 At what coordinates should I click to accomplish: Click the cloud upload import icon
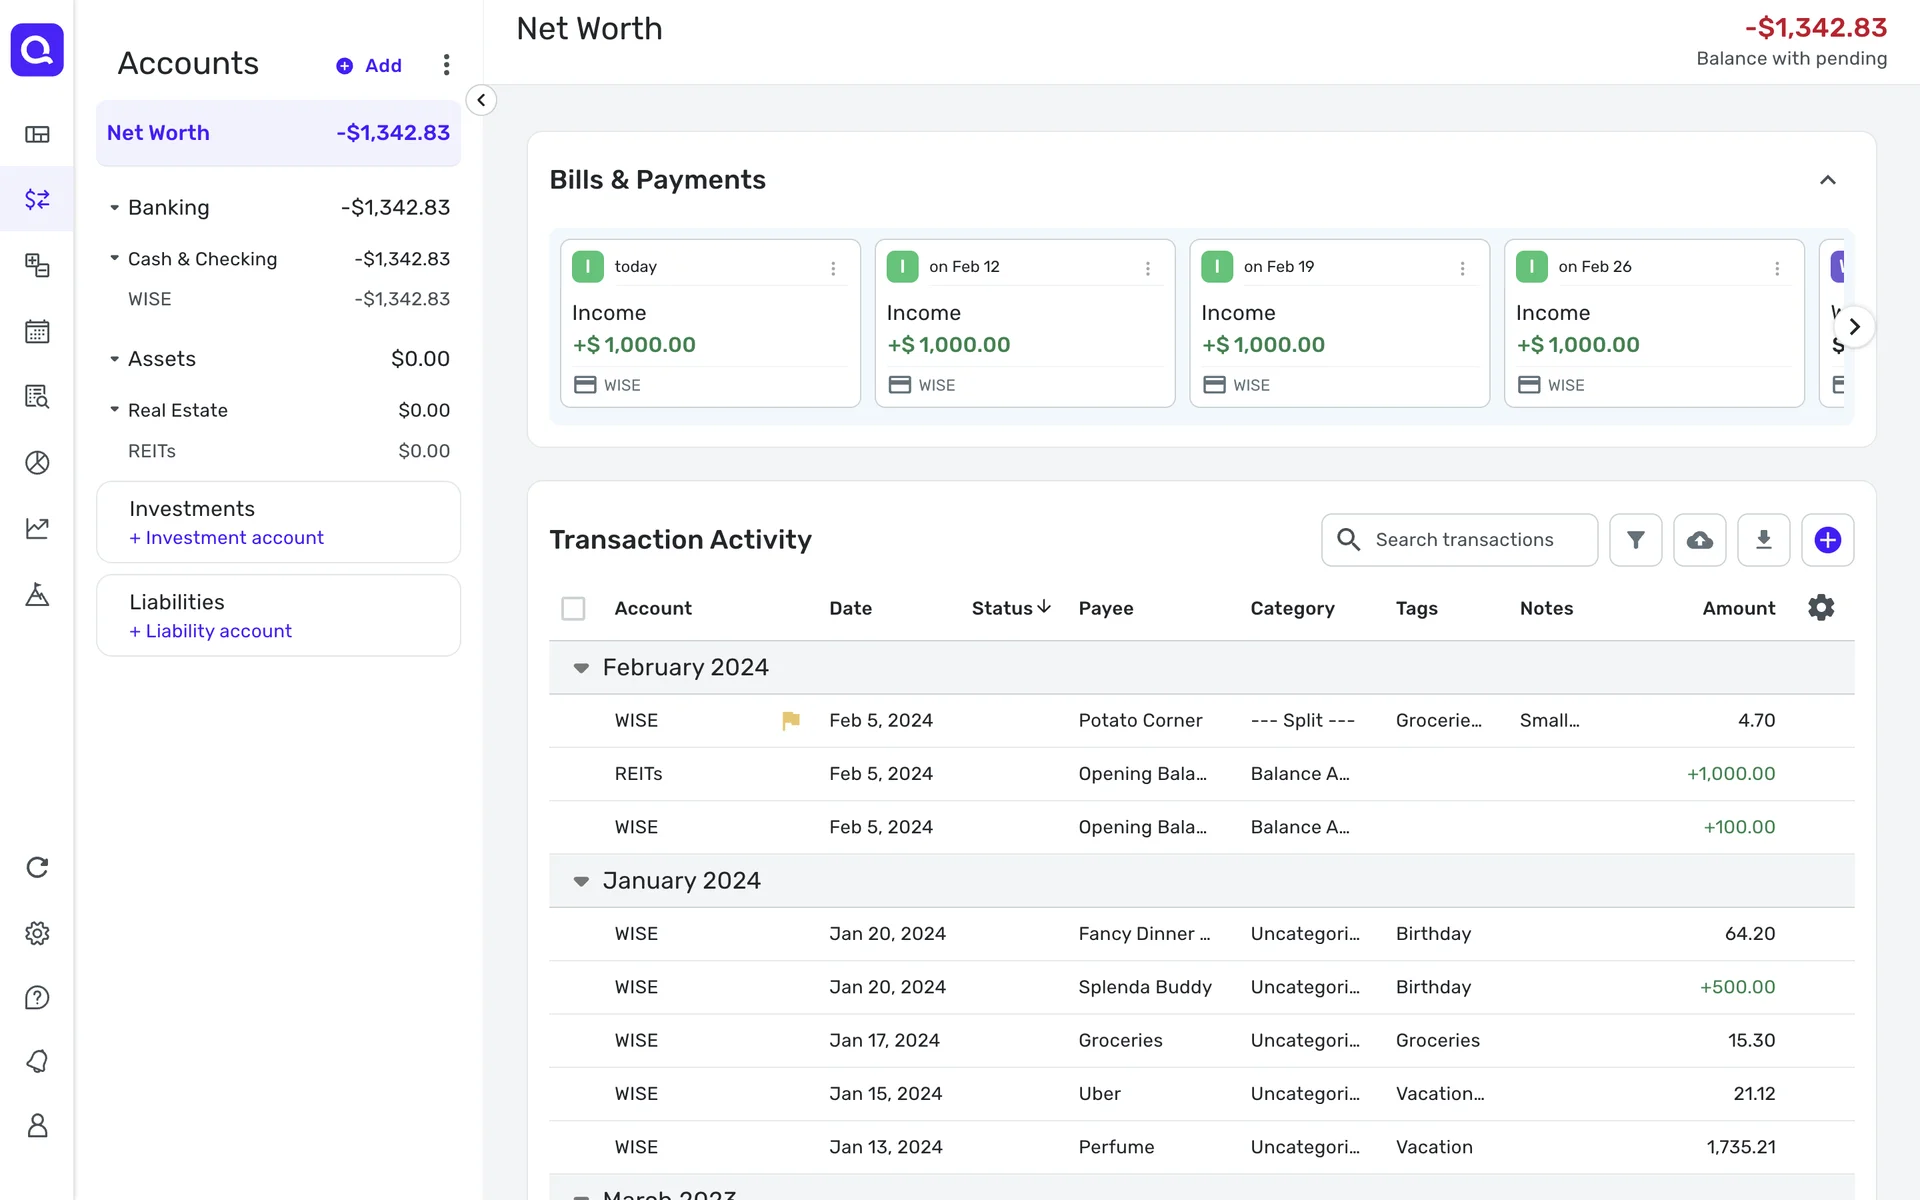1699,540
